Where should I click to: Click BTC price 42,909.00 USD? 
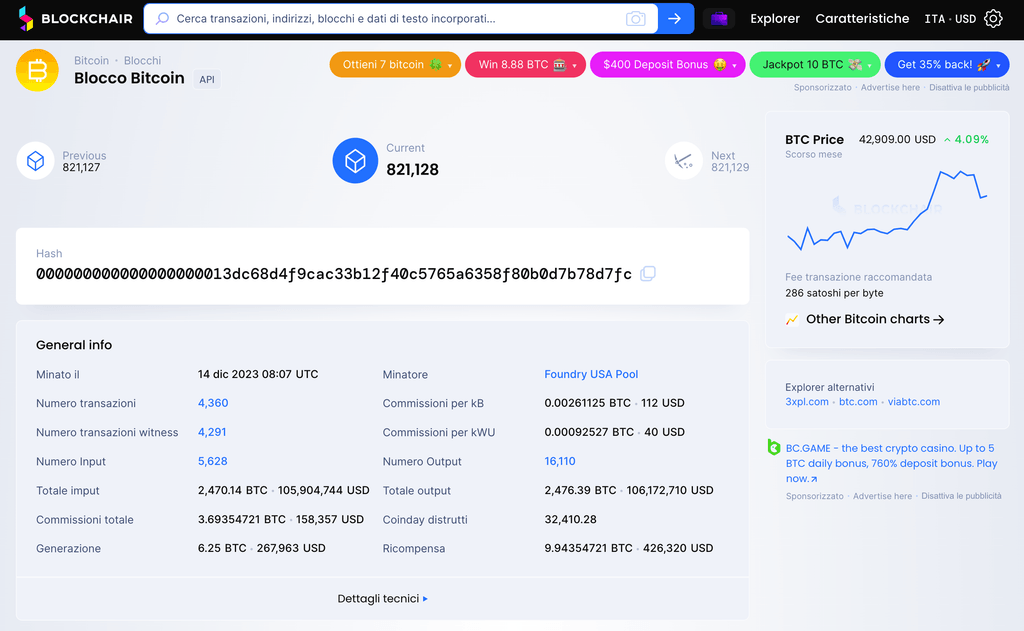[x=897, y=139]
